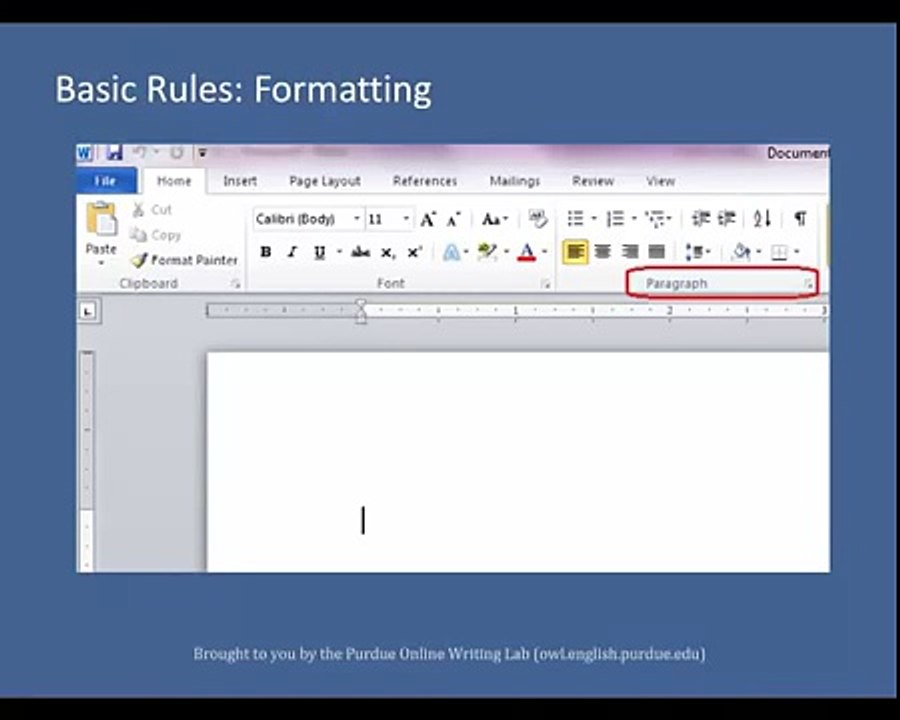Toggle Italic formatting
This screenshot has width=900, height=720.
[x=292, y=252]
